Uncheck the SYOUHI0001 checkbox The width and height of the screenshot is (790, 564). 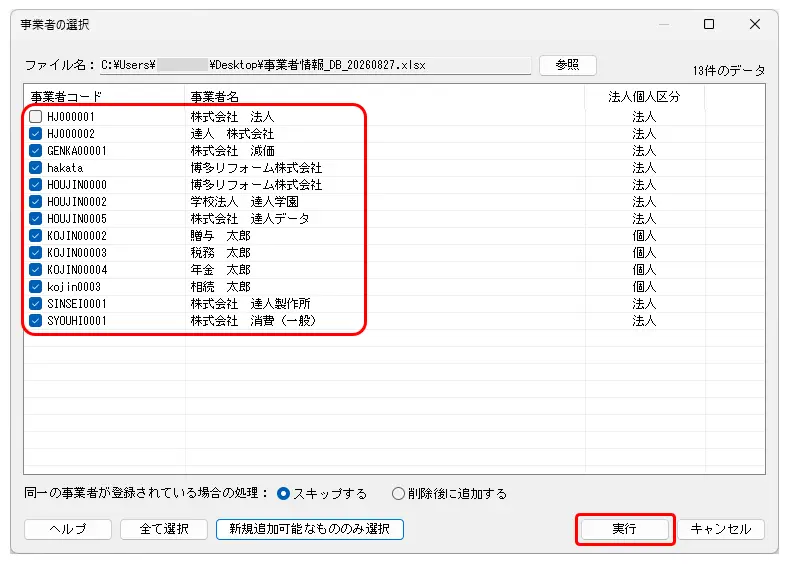pos(35,321)
